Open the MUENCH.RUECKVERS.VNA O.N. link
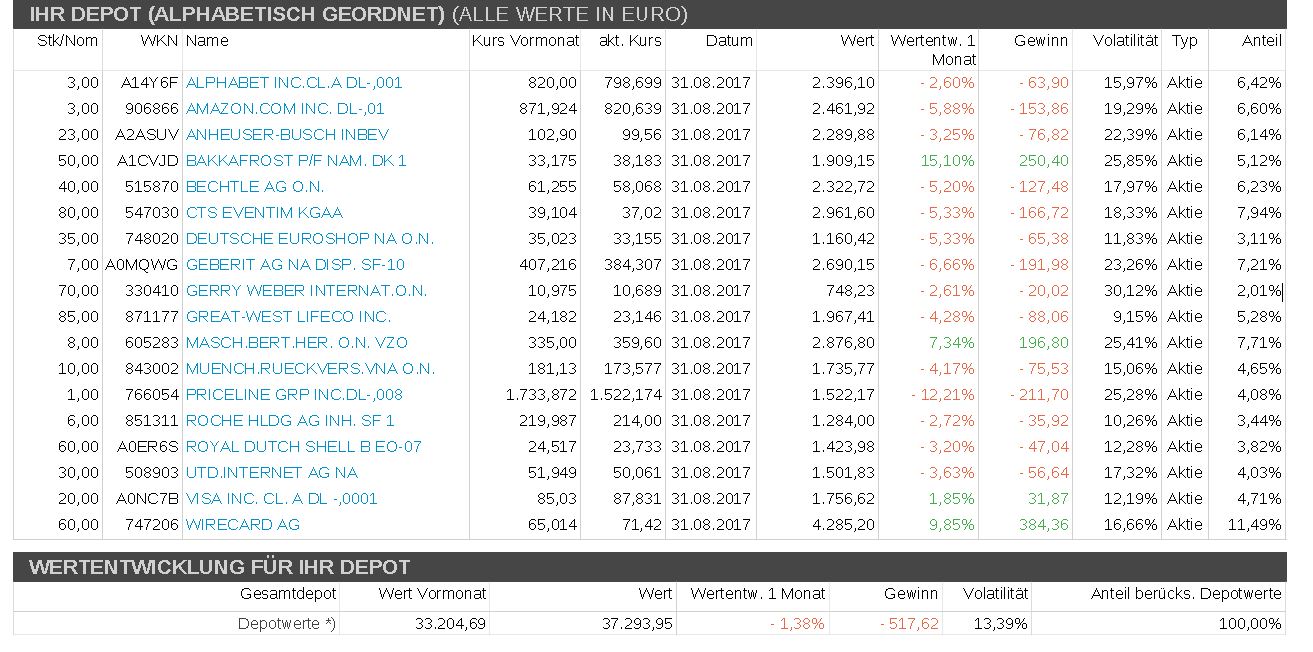The image size is (1313, 652). 310,369
